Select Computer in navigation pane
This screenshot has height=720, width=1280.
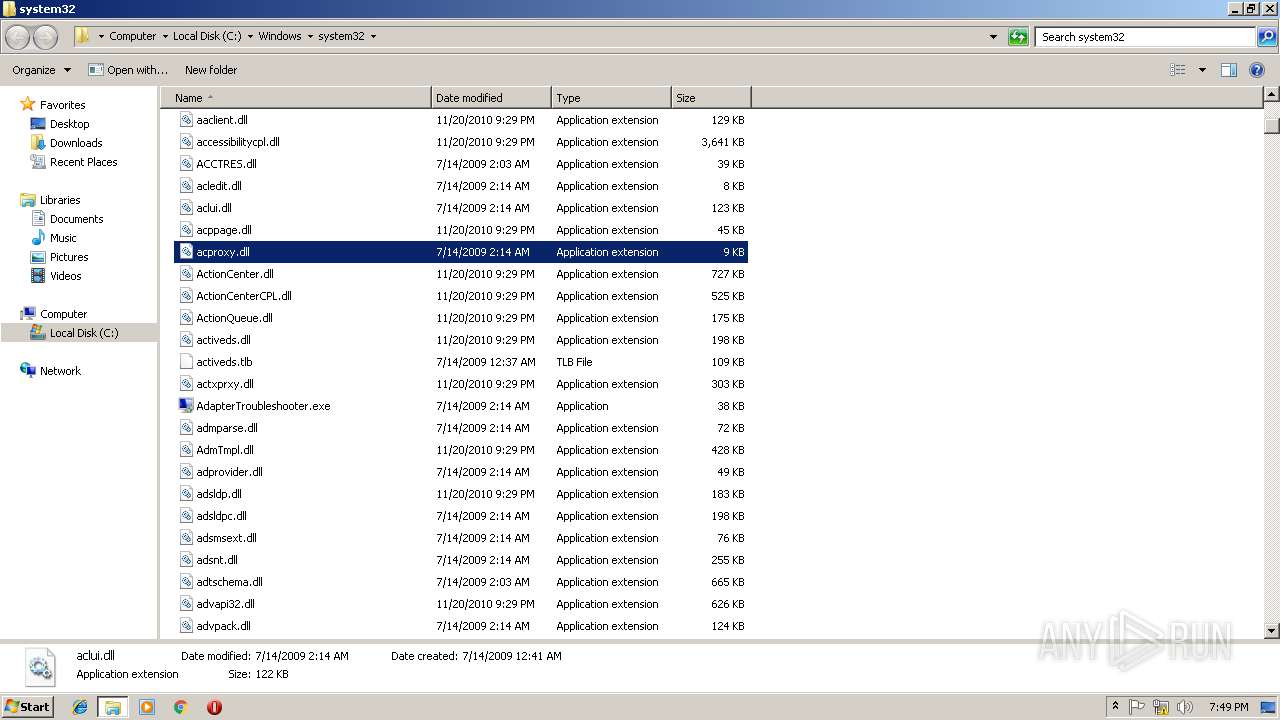pos(63,314)
